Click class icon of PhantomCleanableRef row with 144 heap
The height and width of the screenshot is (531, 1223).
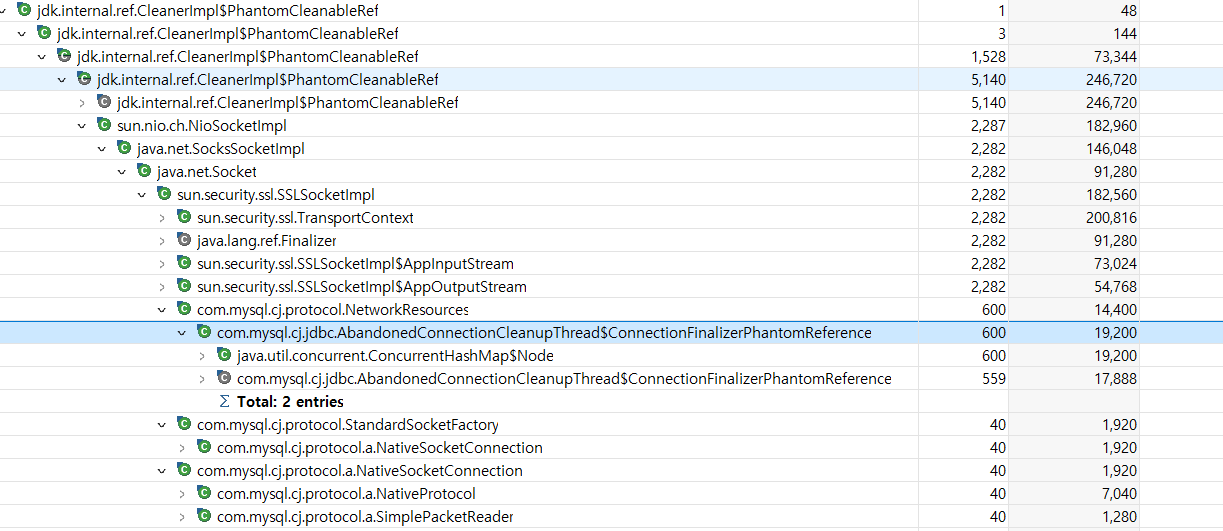pos(44,33)
